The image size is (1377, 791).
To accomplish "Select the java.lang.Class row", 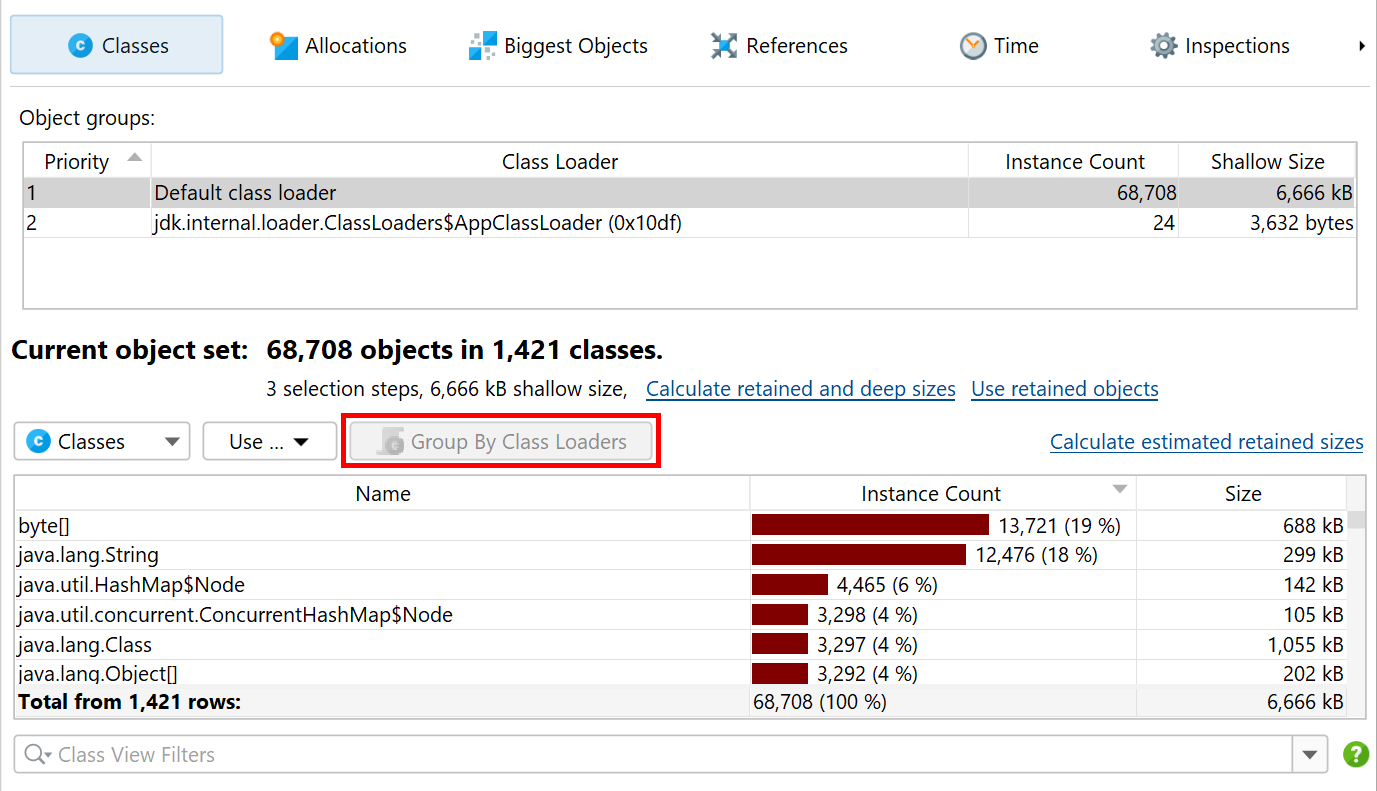I will click(681, 645).
